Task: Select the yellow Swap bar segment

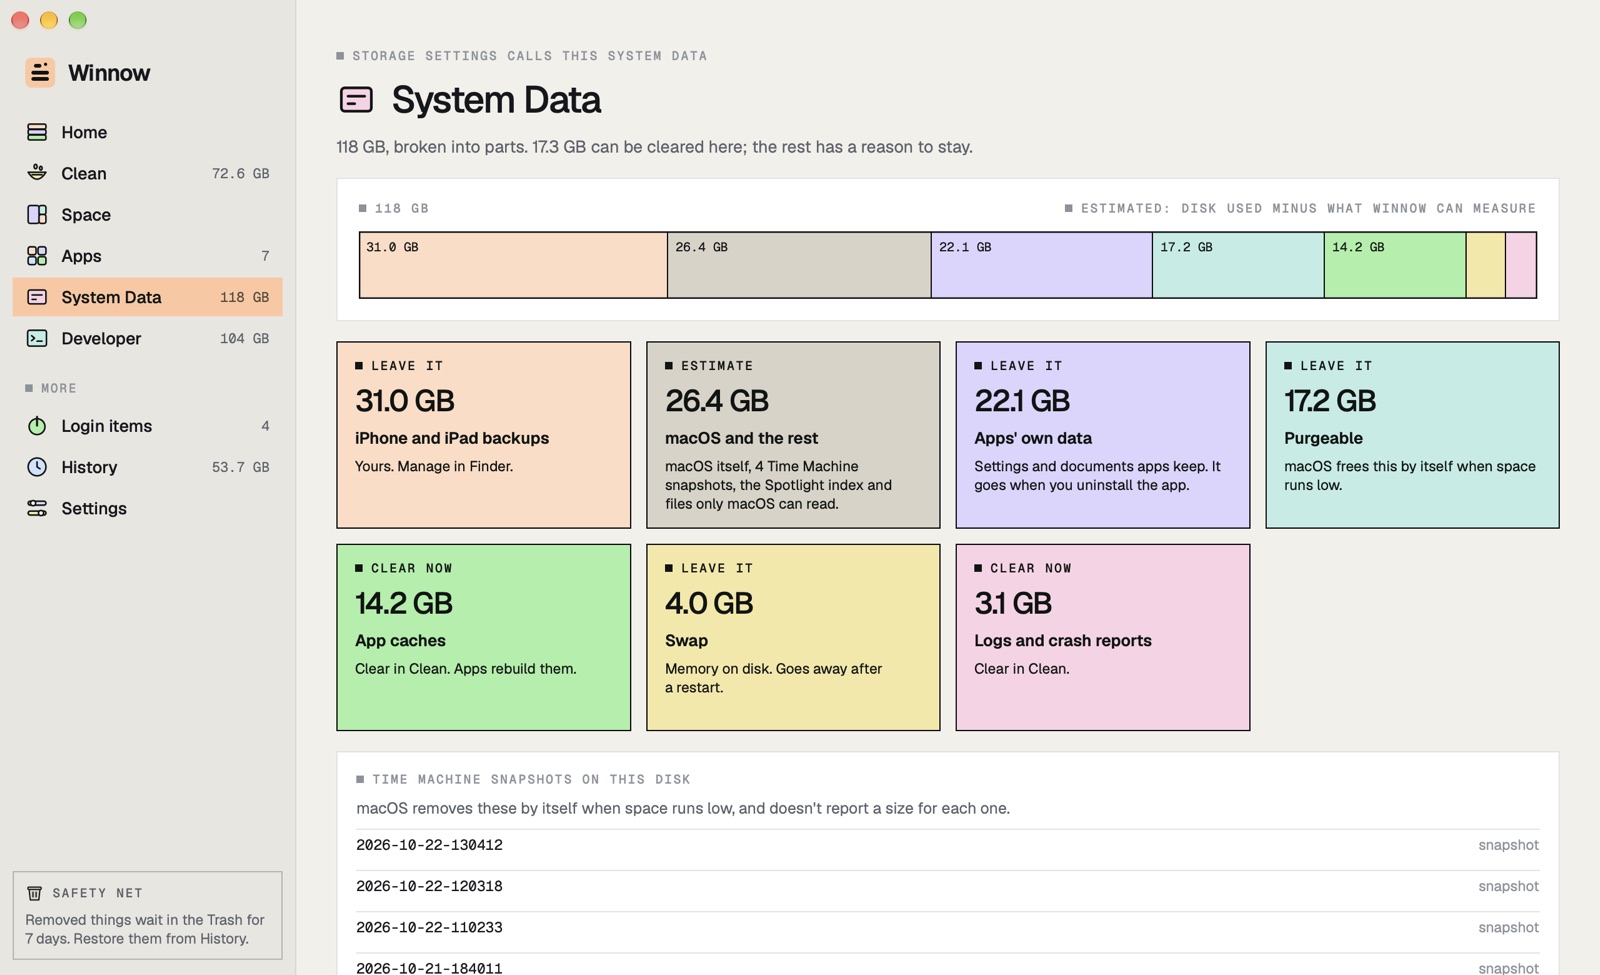Action: click(x=1486, y=265)
